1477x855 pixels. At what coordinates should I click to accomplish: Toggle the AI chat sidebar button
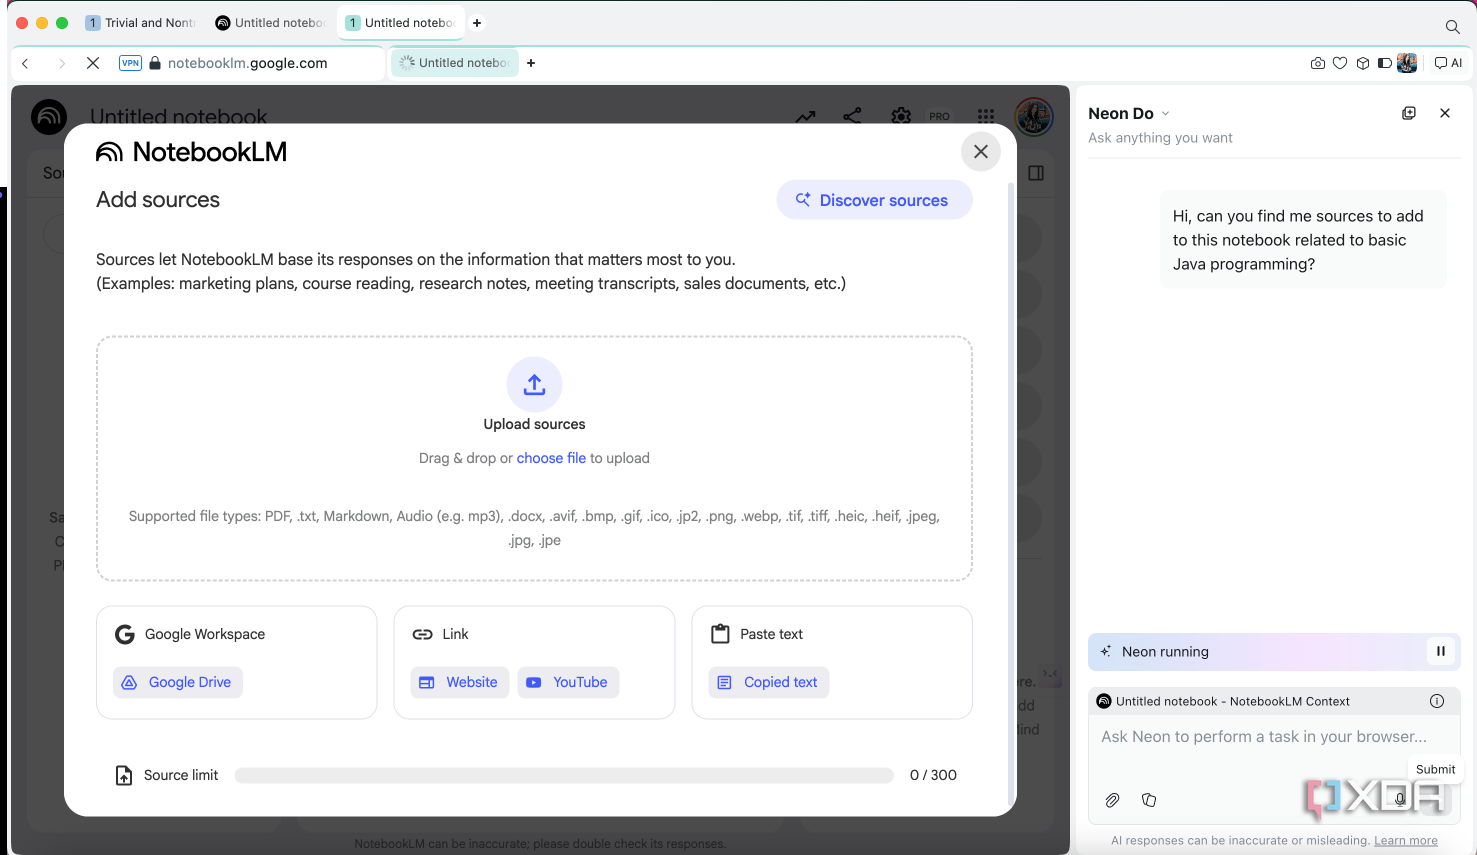pyautogui.click(x=1448, y=63)
